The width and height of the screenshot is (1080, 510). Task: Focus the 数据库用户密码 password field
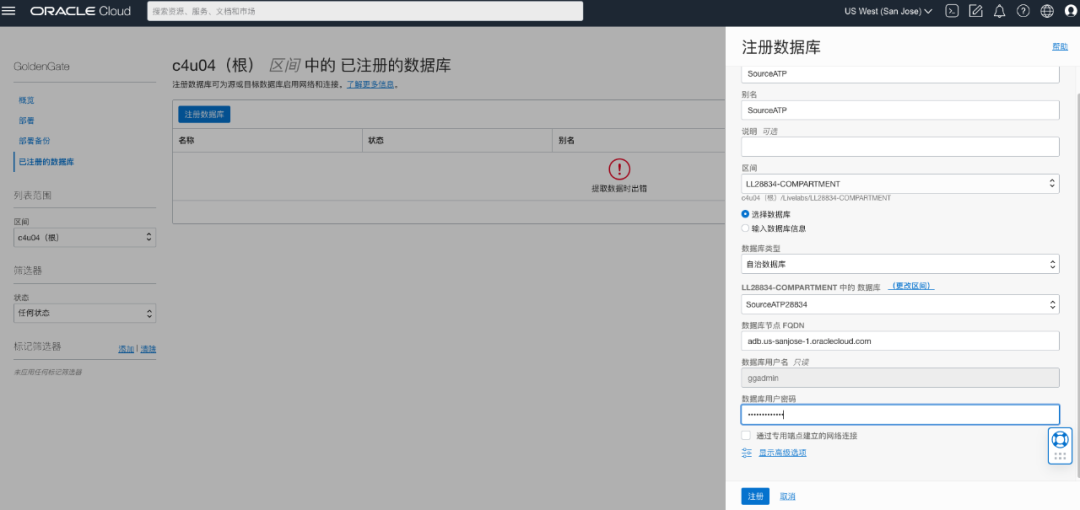[x=900, y=414]
